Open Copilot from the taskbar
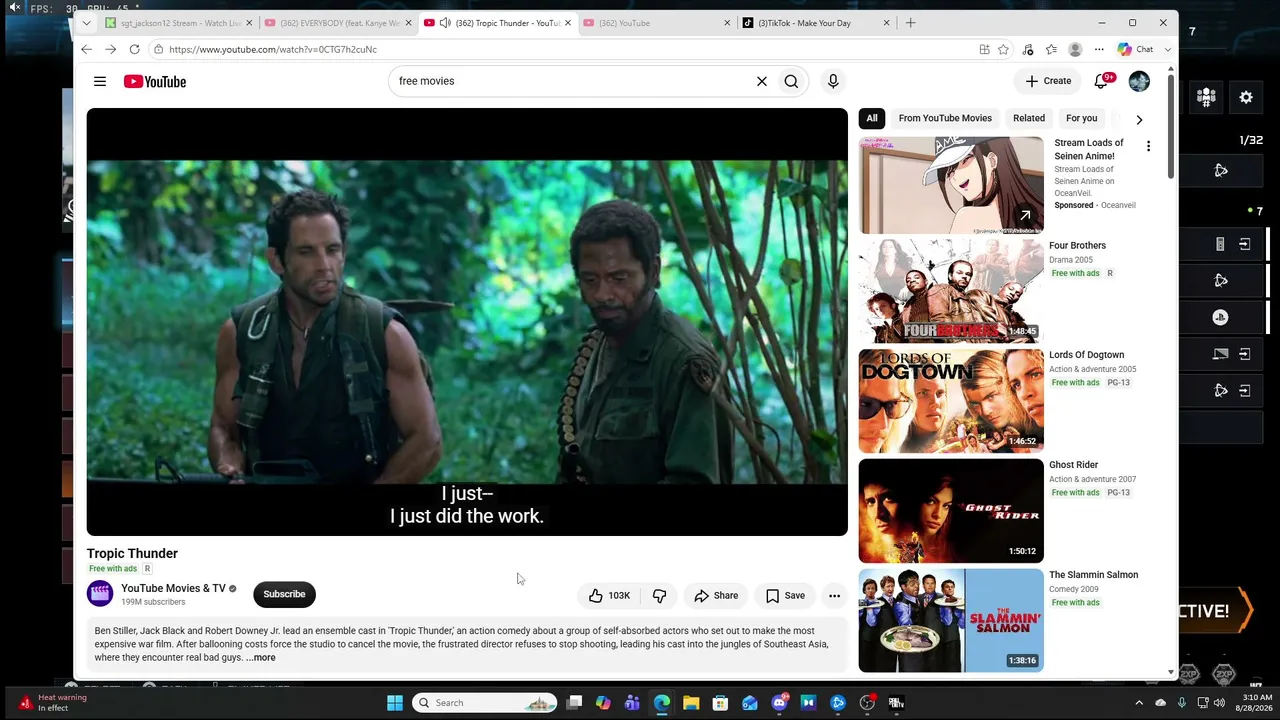 click(603, 703)
